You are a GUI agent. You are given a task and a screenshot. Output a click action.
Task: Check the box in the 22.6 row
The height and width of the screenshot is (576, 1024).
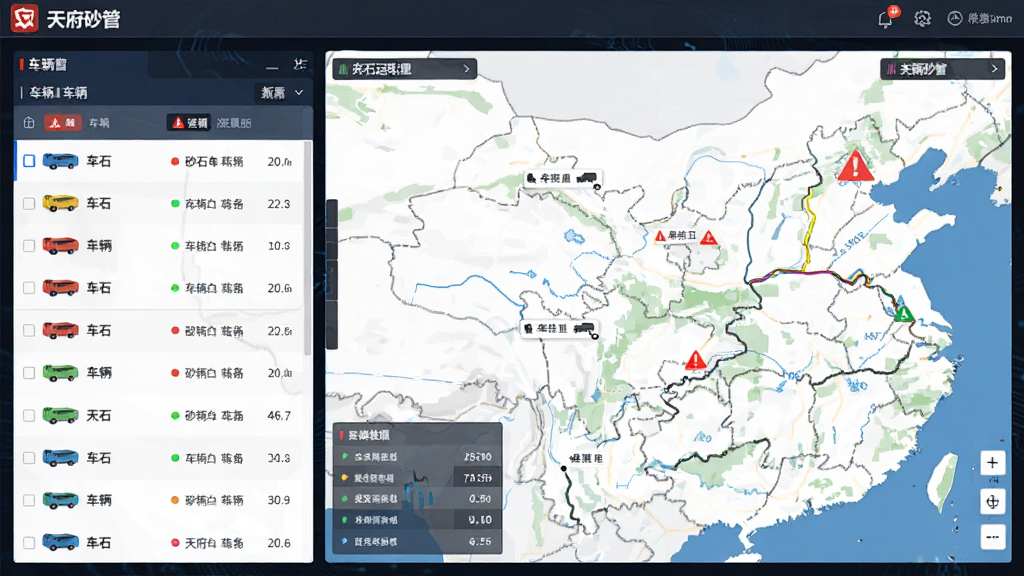click(29, 330)
